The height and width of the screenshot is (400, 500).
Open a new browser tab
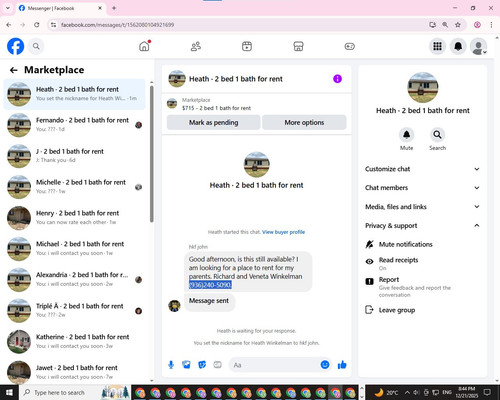114,8
